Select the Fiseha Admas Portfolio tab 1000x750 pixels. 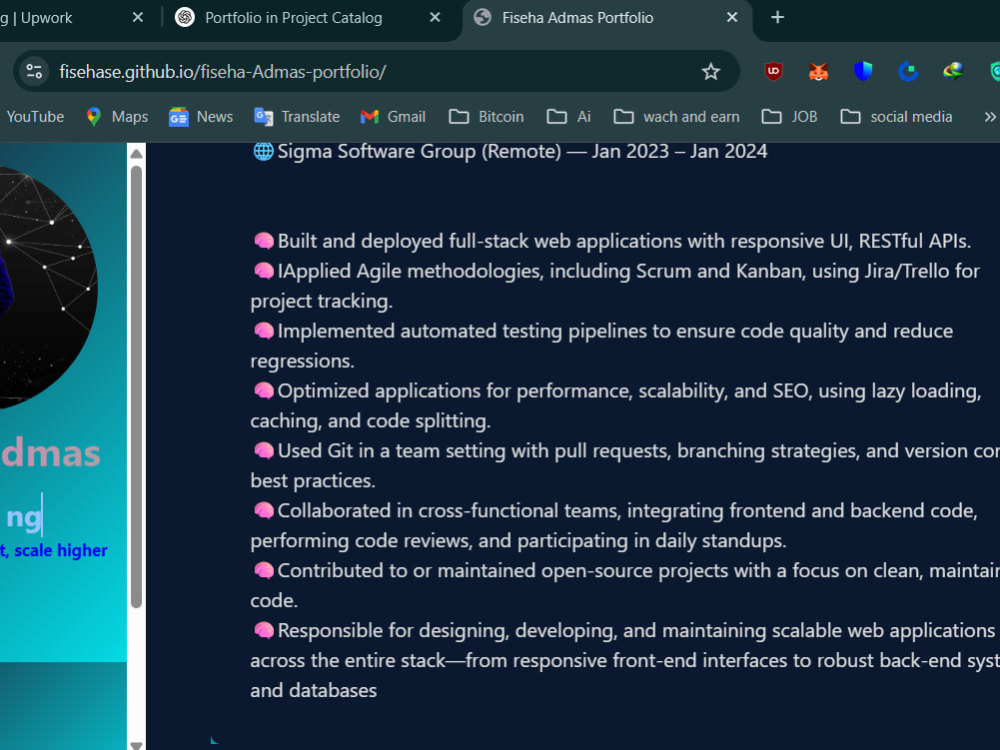tap(577, 18)
